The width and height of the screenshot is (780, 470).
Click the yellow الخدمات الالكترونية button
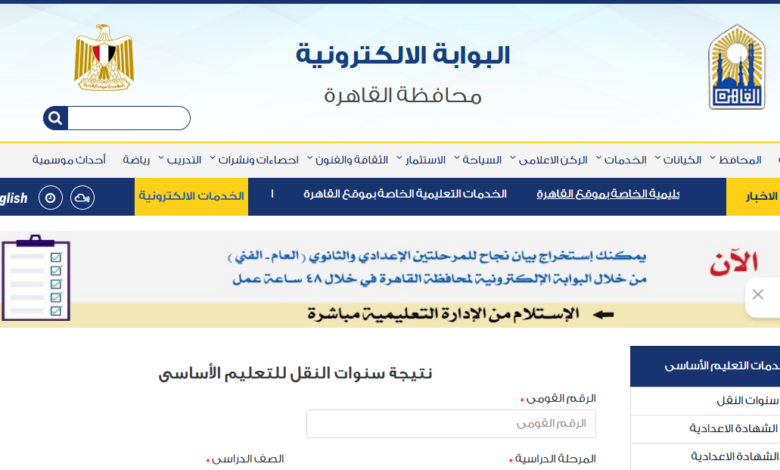pyautogui.click(x=191, y=196)
